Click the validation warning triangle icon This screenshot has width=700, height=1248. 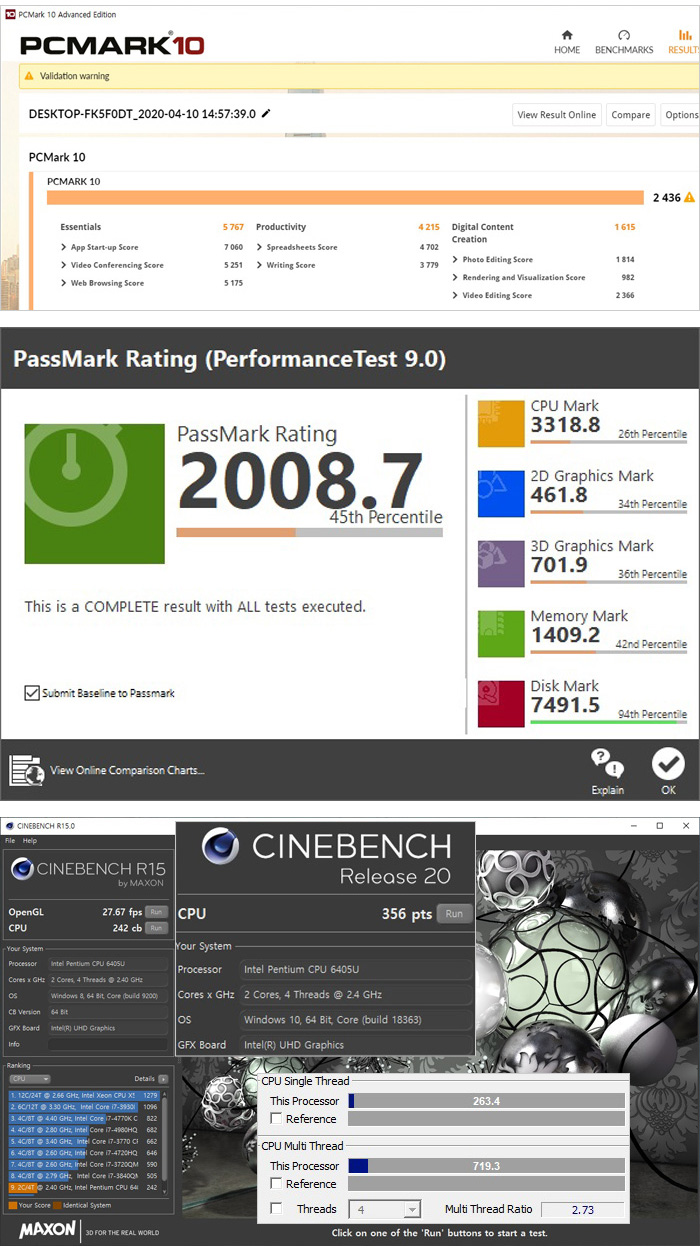[30, 76]
